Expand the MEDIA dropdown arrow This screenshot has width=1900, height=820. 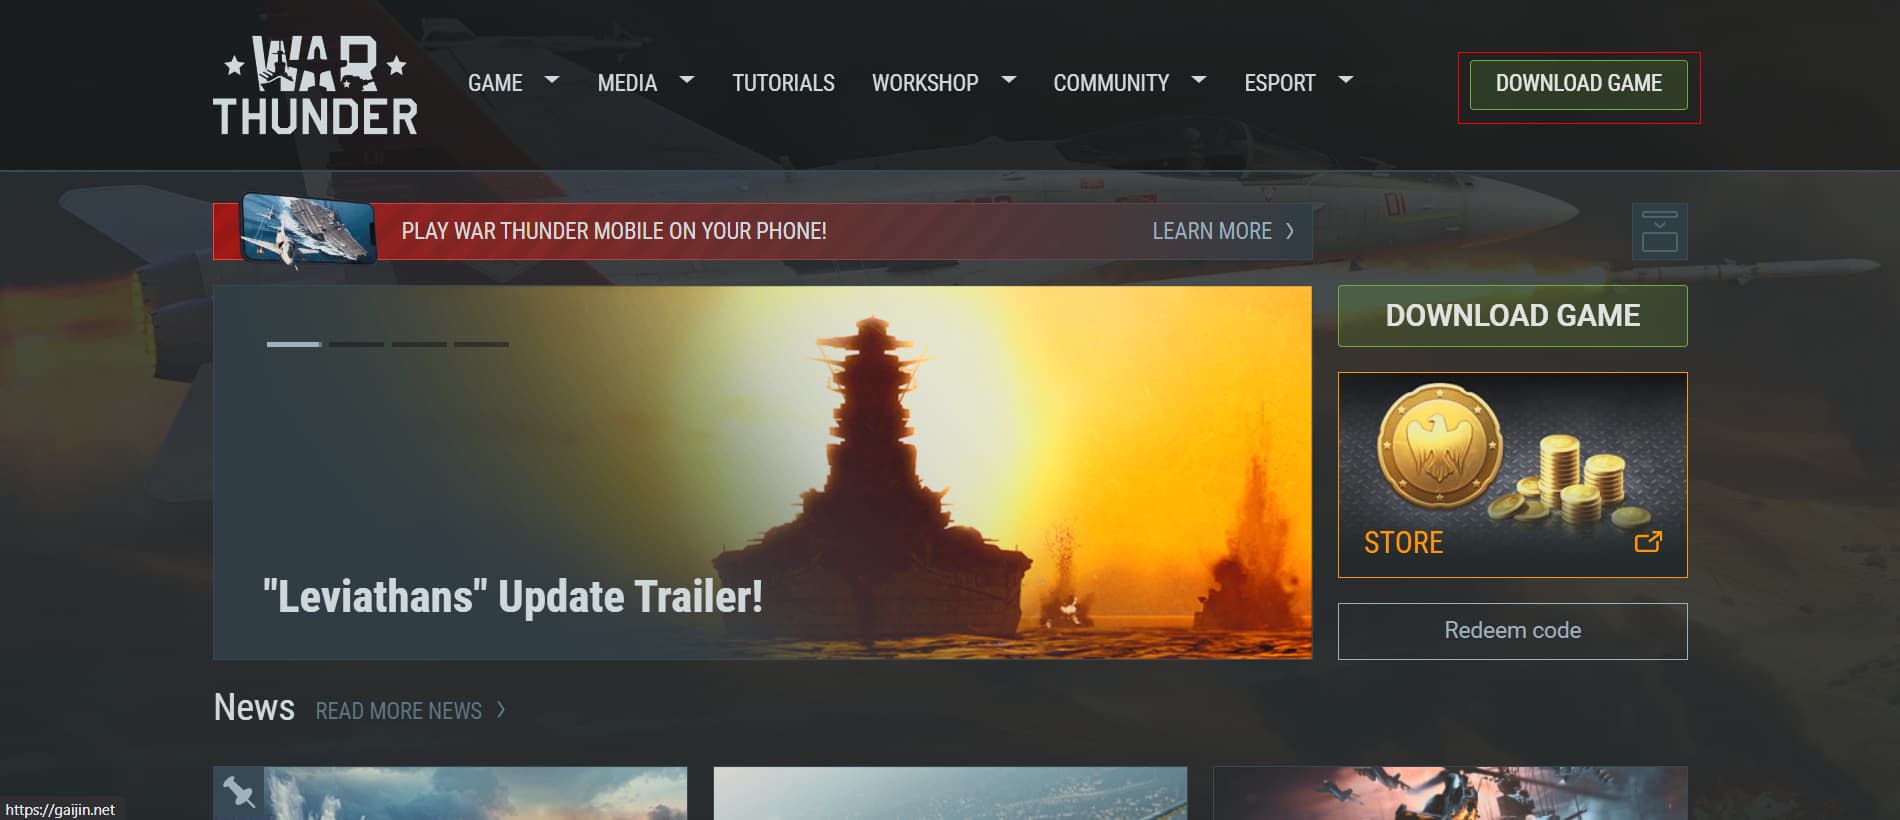pyautogui.click(x=686, y=79)
